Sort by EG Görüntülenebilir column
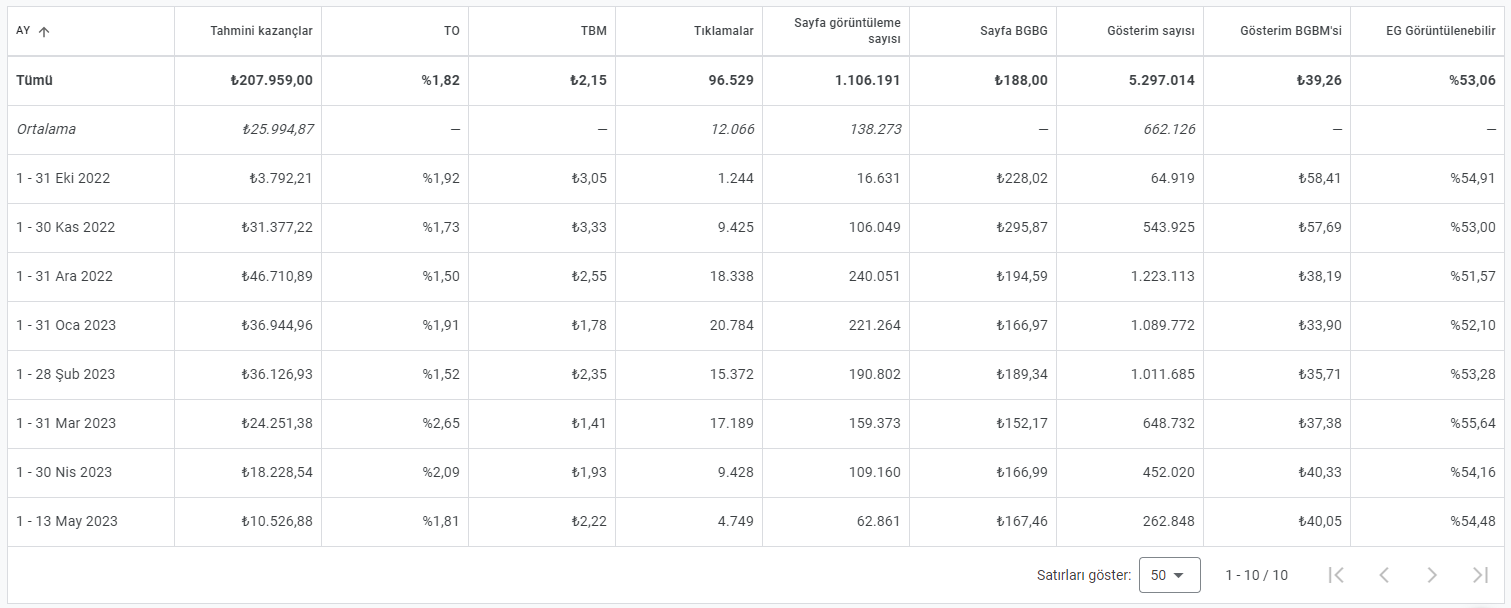Screen dimensions: 1511x608 [1441, 31]
